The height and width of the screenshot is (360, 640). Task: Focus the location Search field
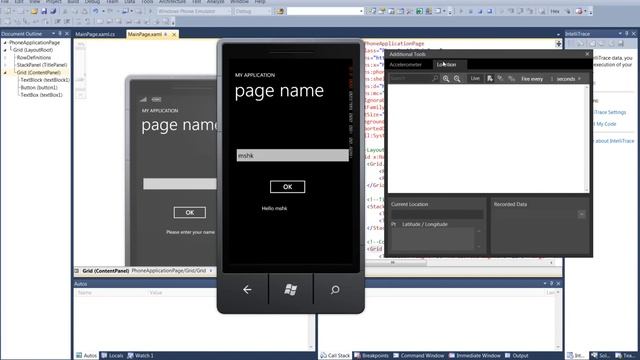[x=409, y=78]
